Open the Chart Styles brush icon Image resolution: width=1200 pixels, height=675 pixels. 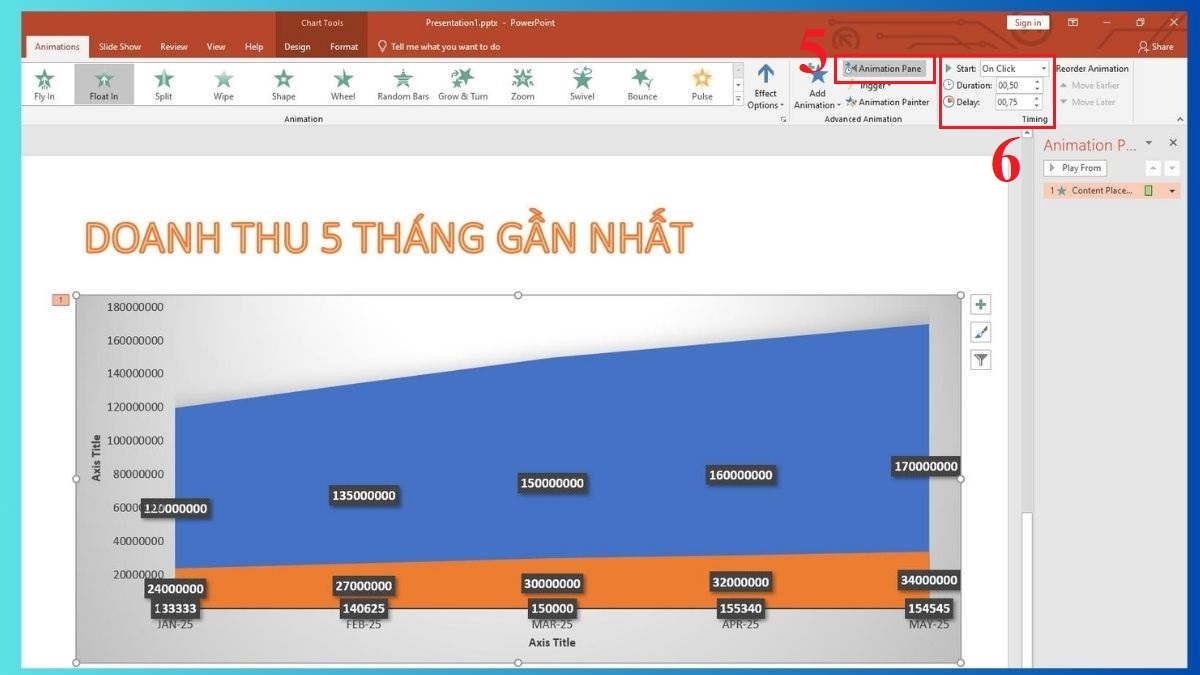(980, 331)
